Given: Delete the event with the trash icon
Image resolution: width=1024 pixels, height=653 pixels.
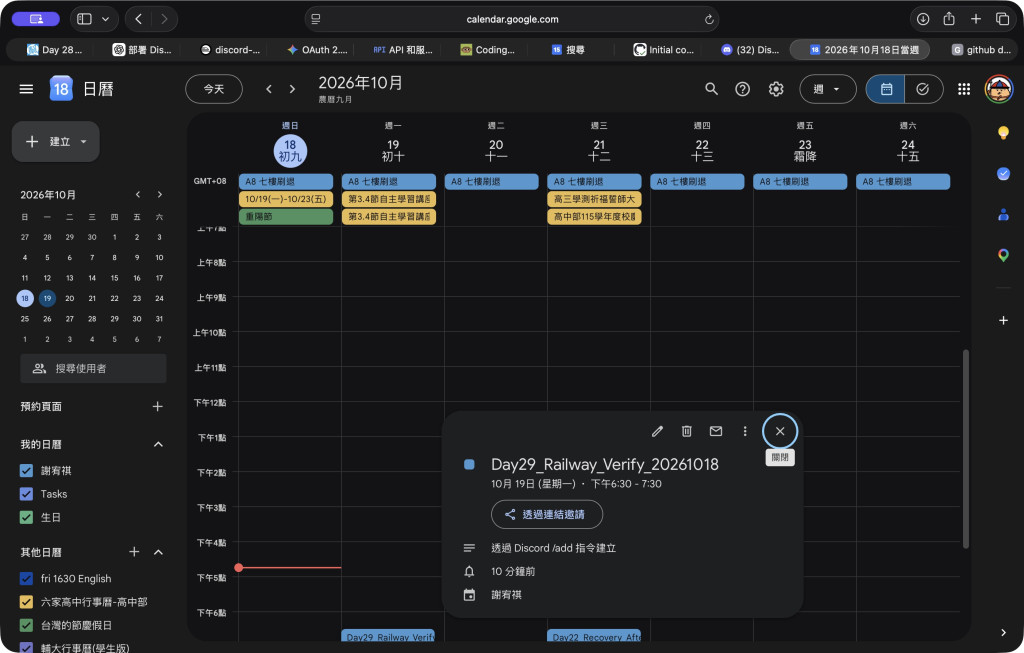Looking at the screenshot, I should coord(686,431).
